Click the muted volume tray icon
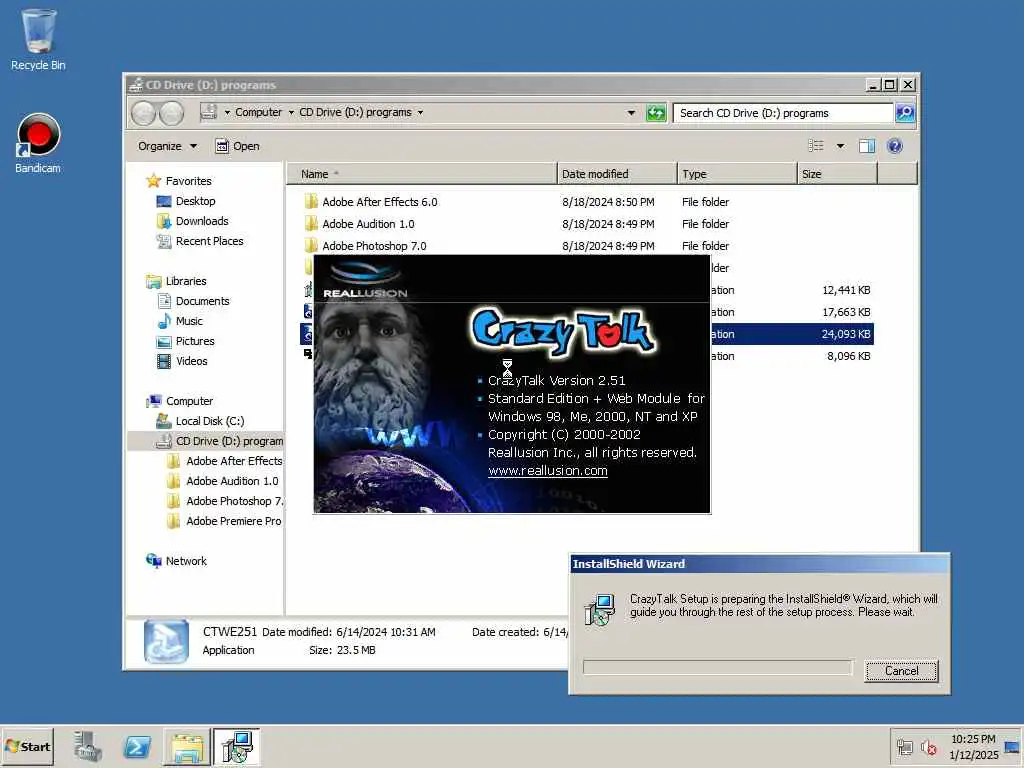The height and width of the screenshot is (768, 1024). point(929,747)
